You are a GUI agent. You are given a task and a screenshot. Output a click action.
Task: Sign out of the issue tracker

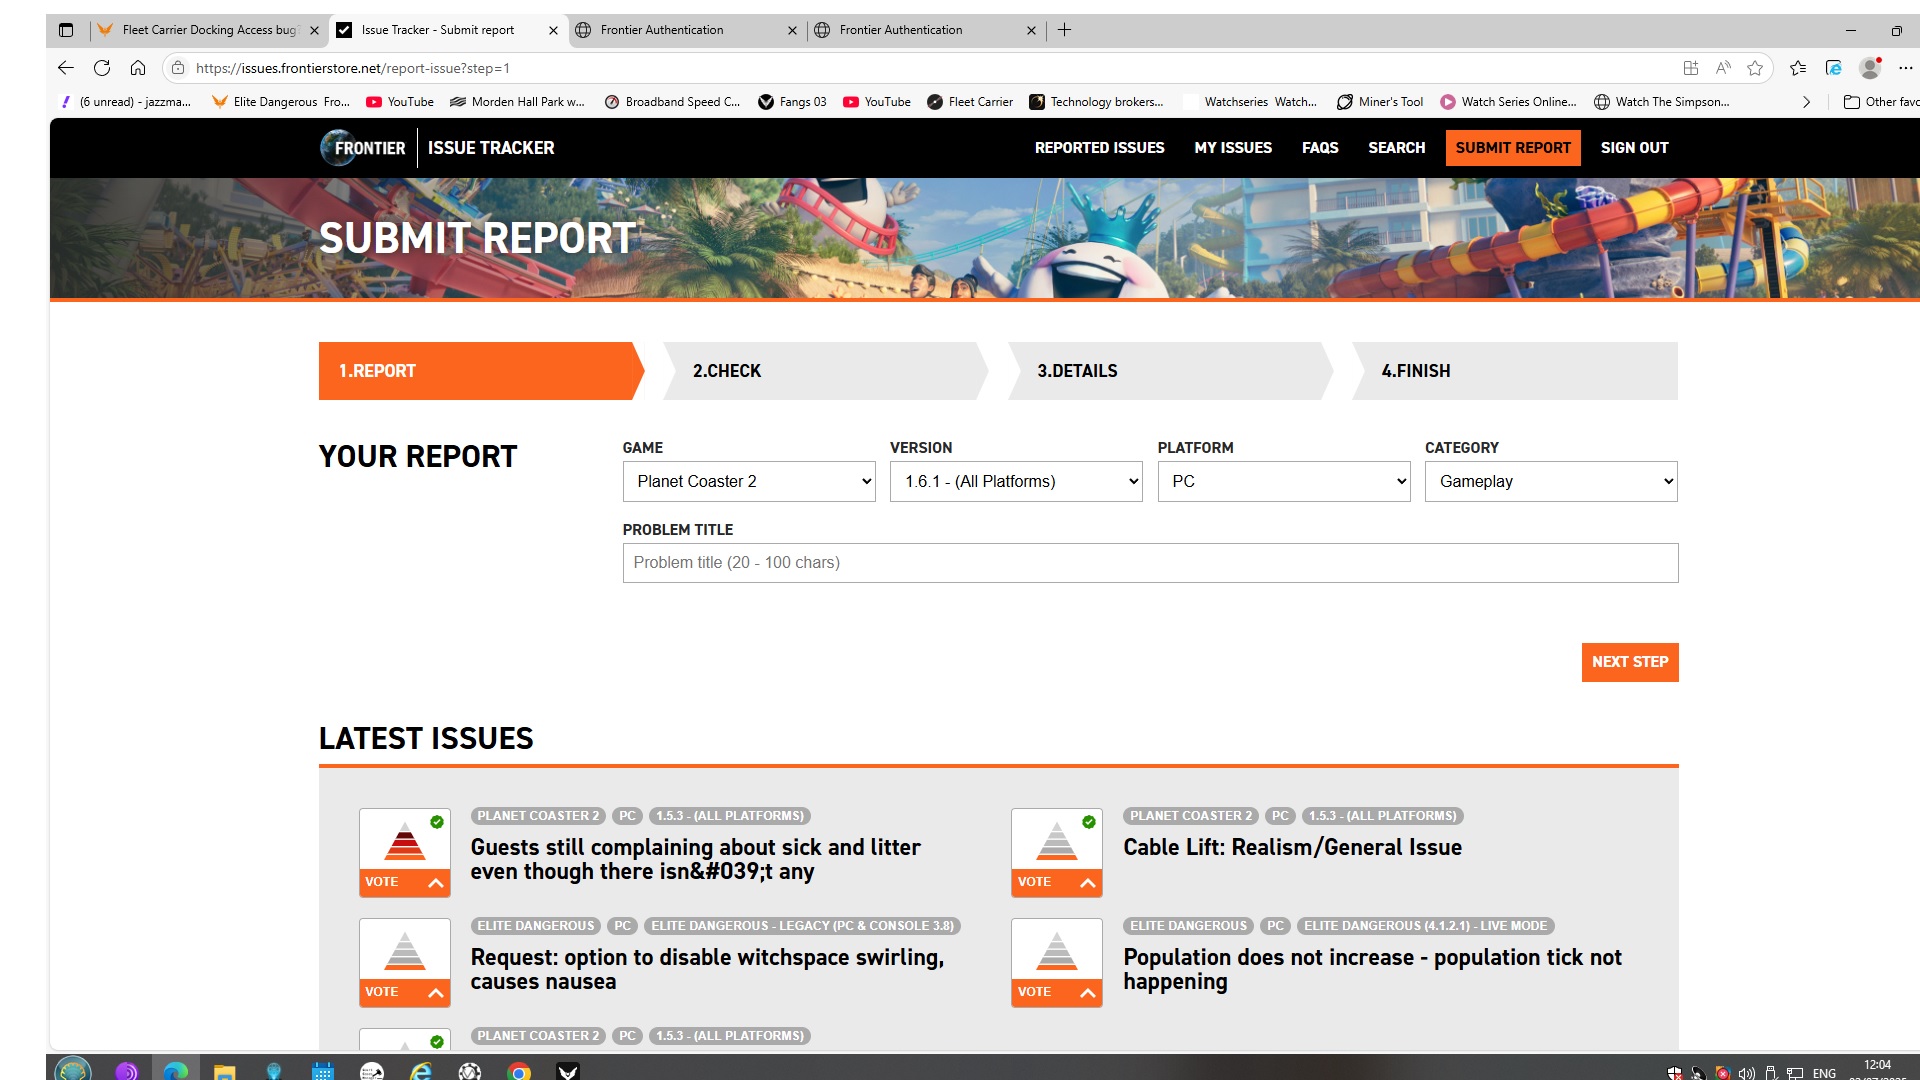click(x=1634, y=148)
